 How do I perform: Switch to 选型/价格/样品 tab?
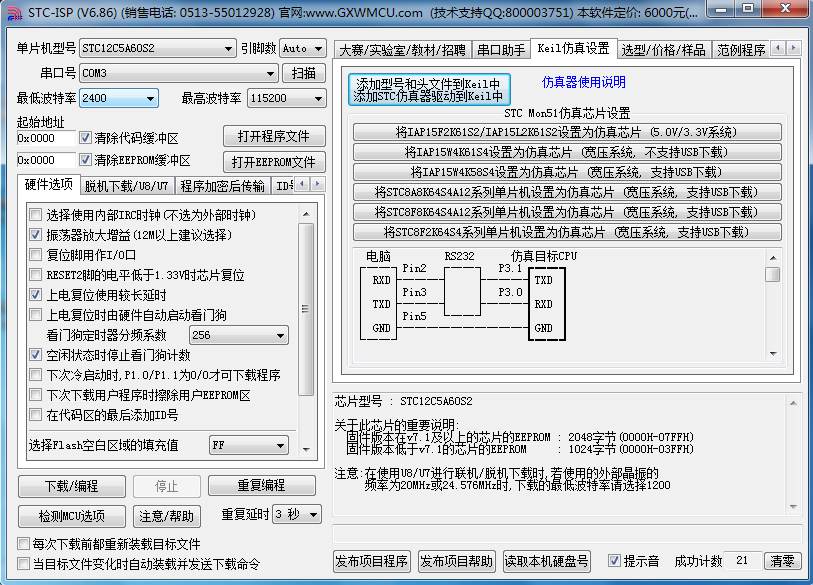[x=664, y=50]
